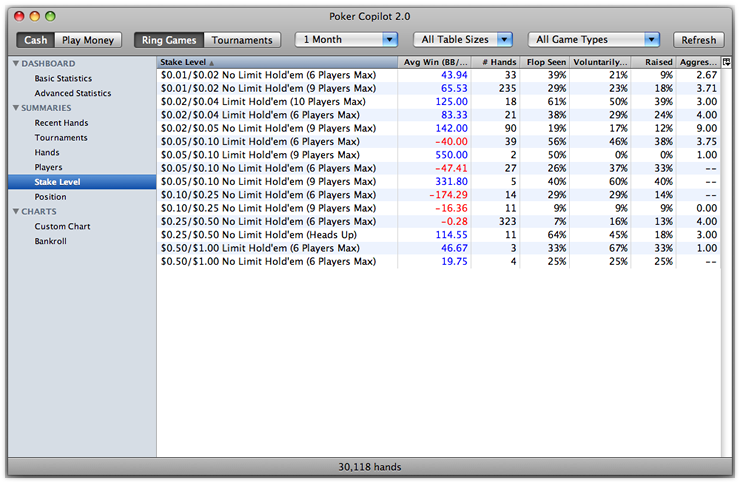
Task: Open Recent Hands summary
Action: 61,123
